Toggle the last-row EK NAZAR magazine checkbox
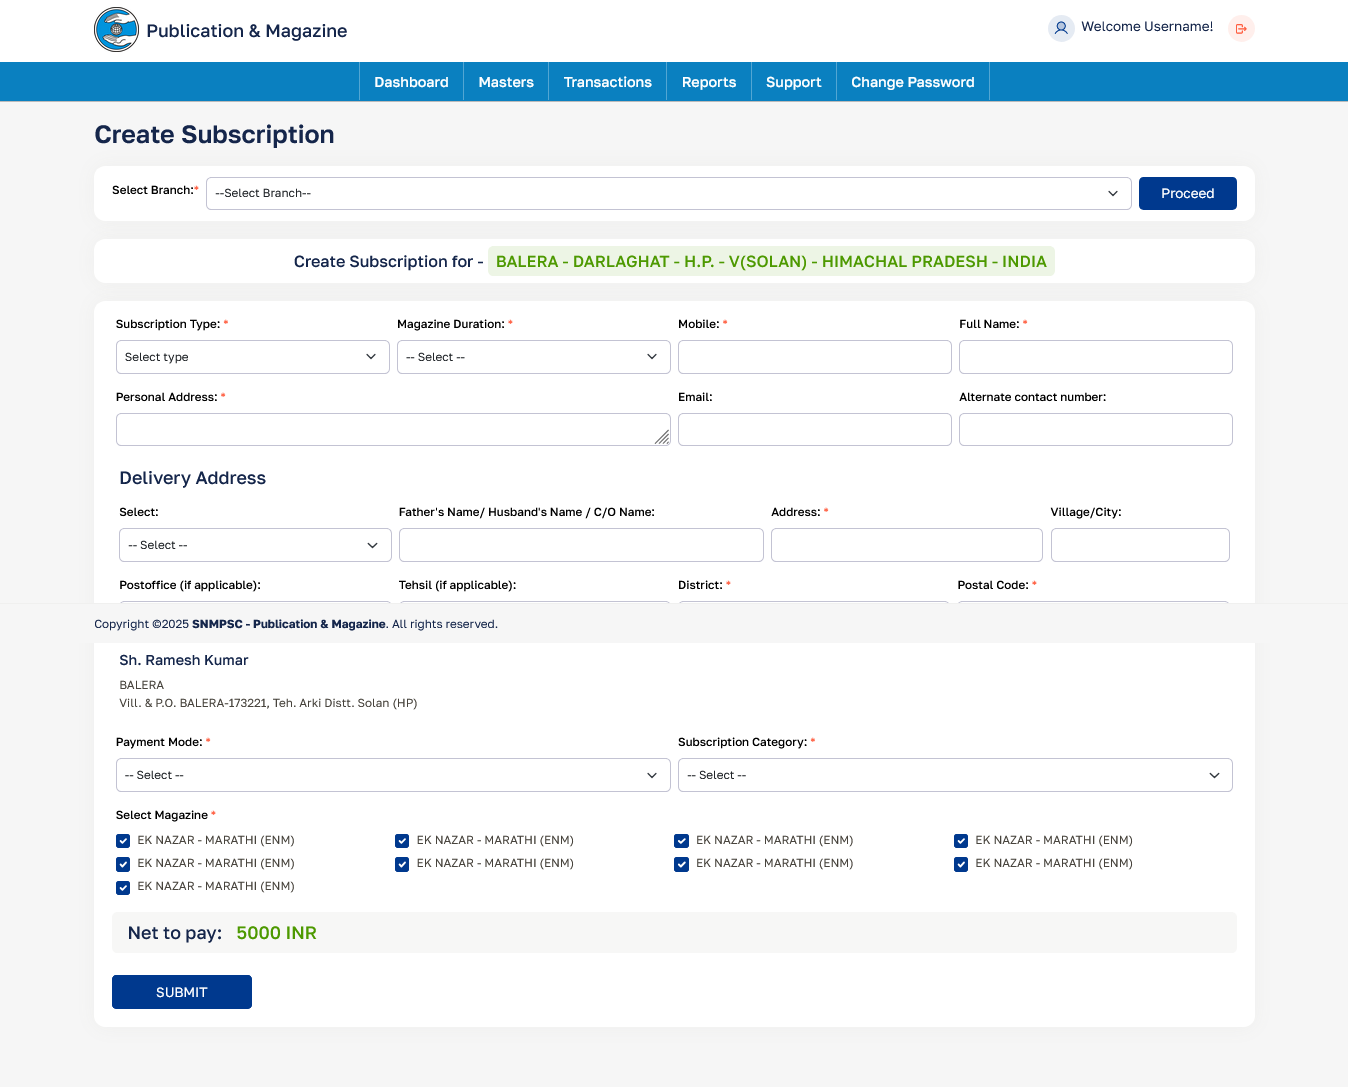This screenshot has width=1348, height=1087. click(x=123, y=887)
